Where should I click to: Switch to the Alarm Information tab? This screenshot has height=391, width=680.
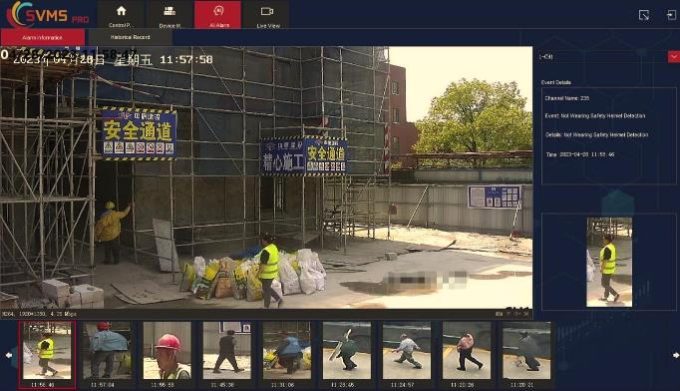(42, 38)
